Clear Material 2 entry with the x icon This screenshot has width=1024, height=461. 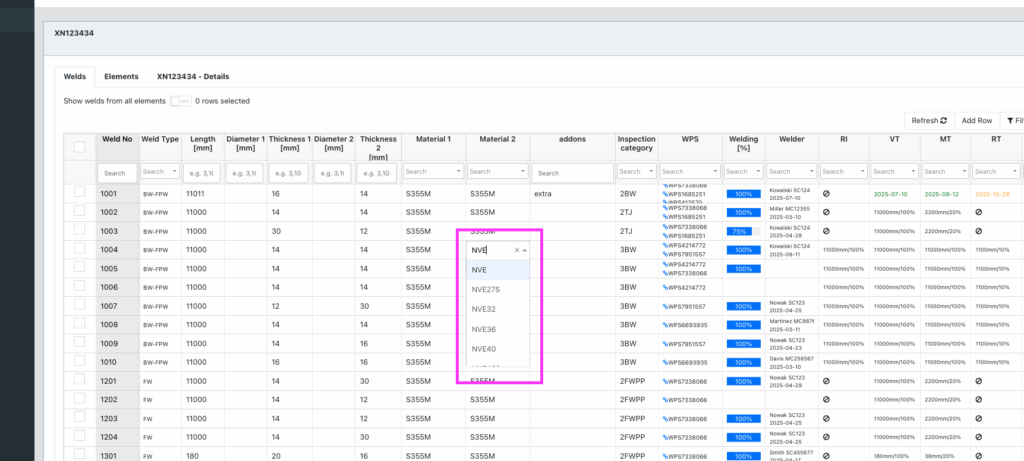coord(517,250)
